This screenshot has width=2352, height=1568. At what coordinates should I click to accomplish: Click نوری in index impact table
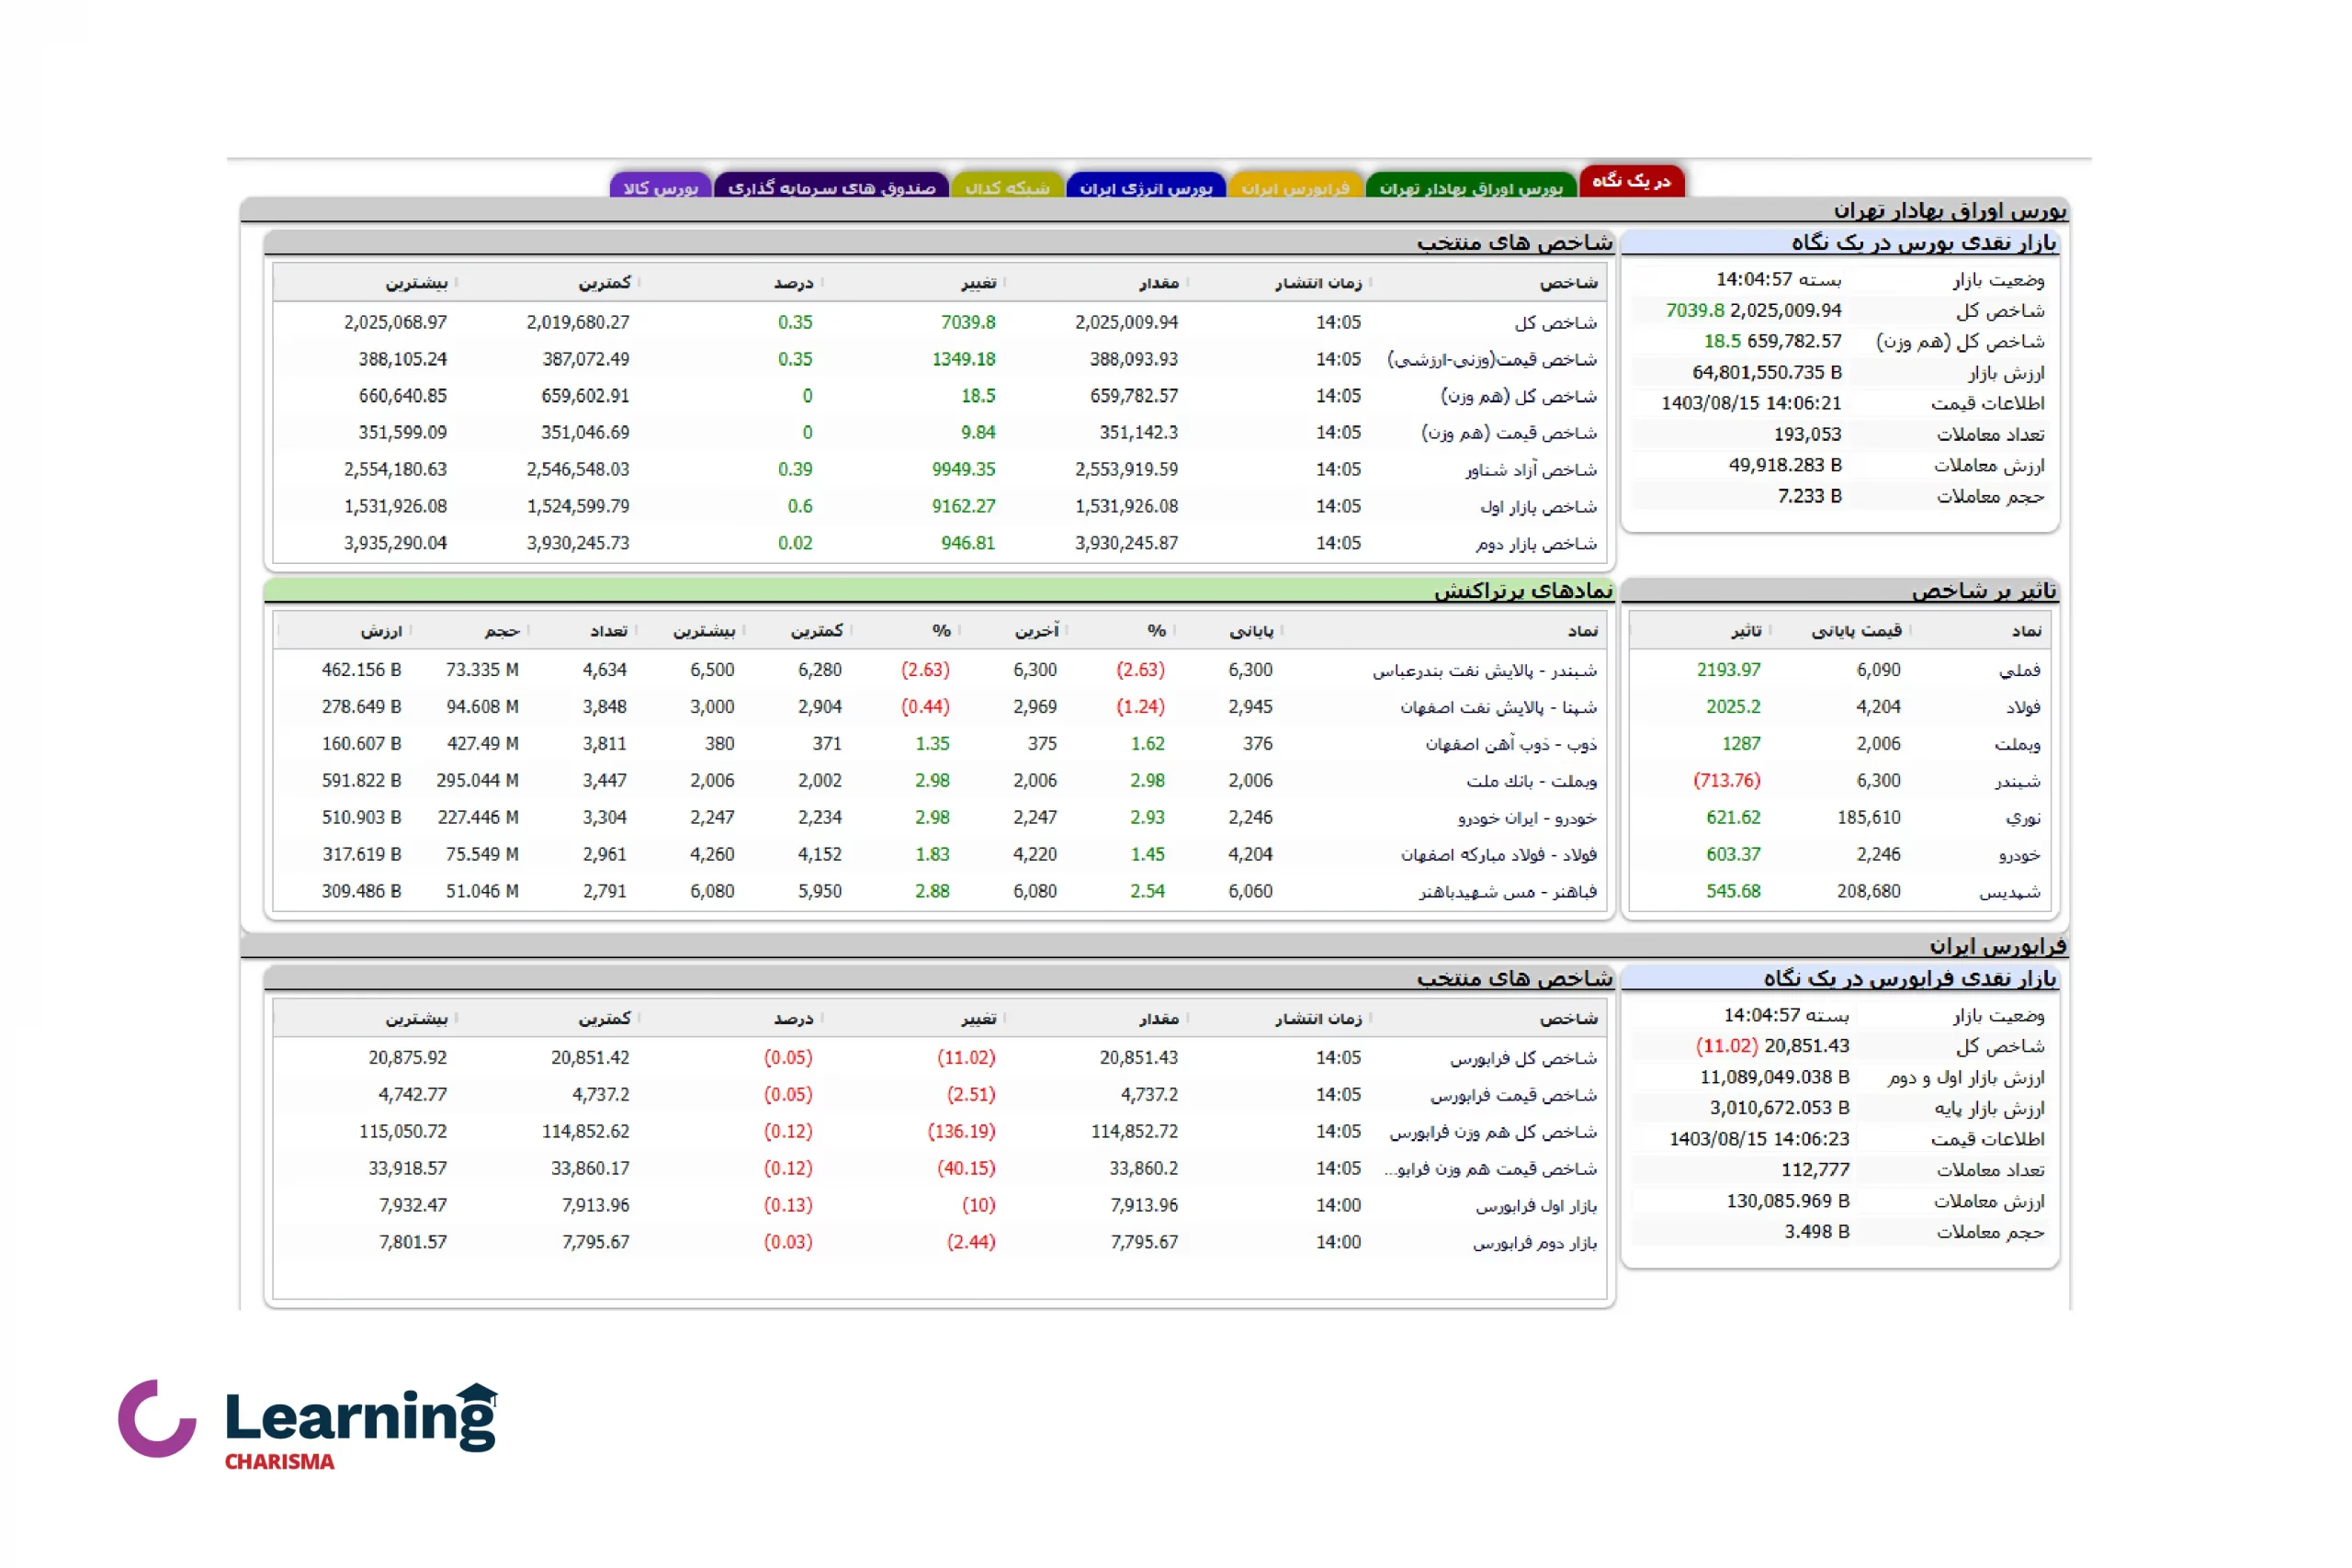tap(2023, 818)
